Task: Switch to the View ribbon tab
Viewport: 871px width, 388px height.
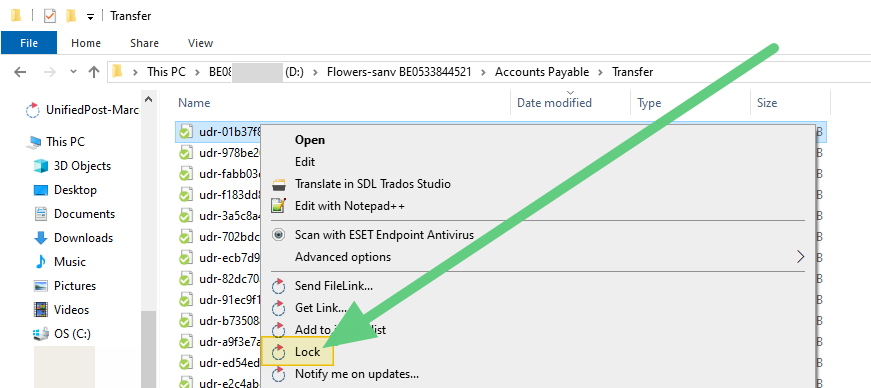Action: click(x=201, y=43)
